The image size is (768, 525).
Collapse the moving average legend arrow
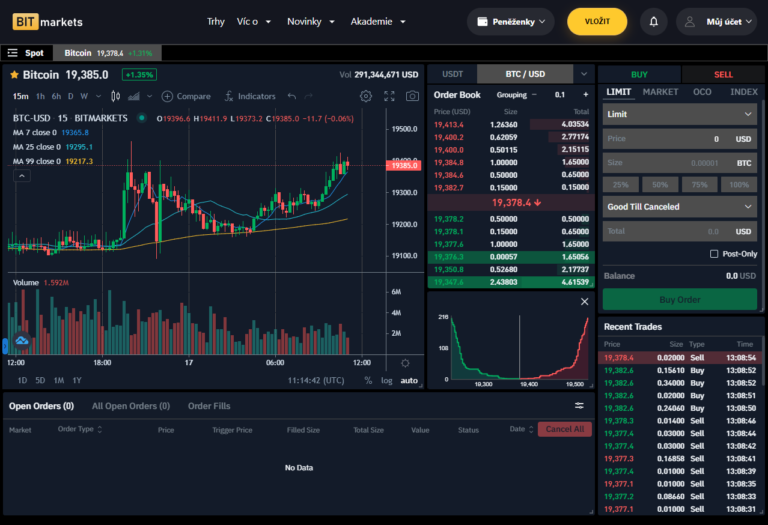click(22, 175)
